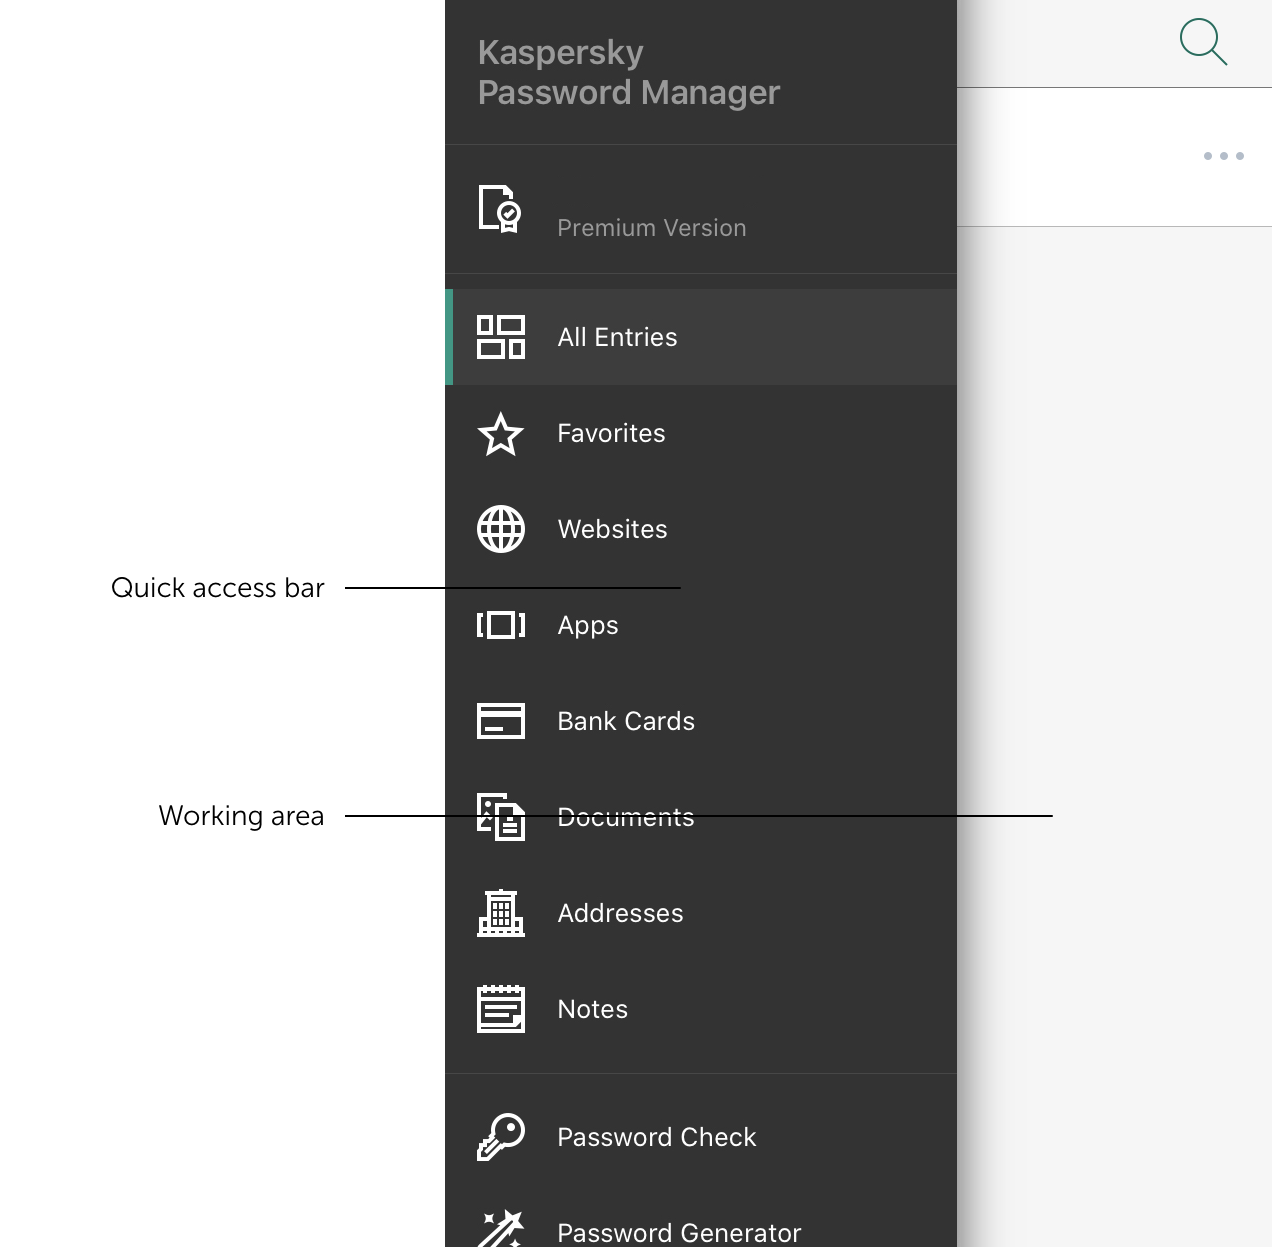
Task: Click the Password Check key icon
Action: click(501, 1137)
